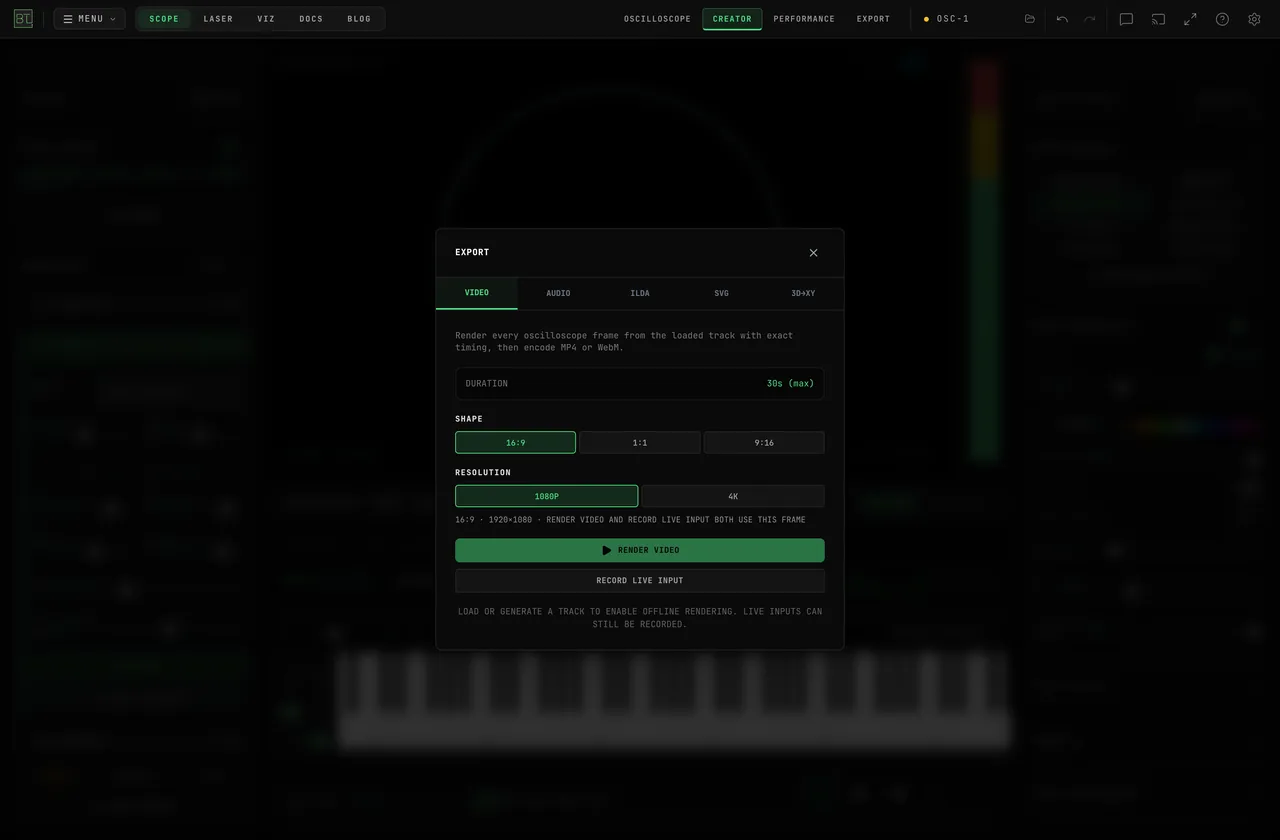Open the SVG export tab
Image resolution: width=1280 pixels, height=840 pixels.
721,293
